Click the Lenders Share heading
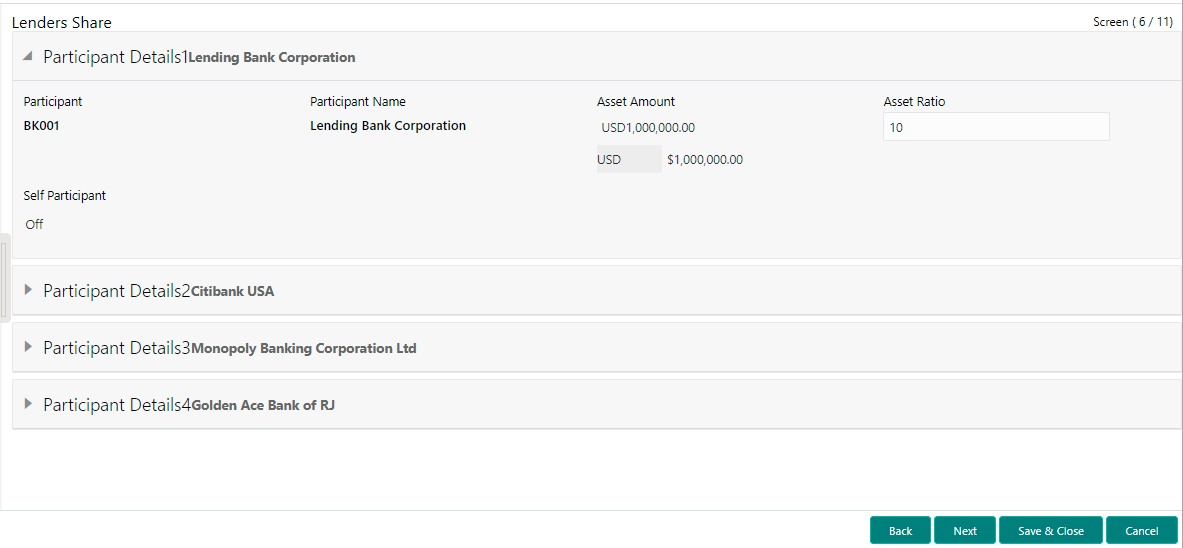Screen dimensions: 1183x548 61,23
